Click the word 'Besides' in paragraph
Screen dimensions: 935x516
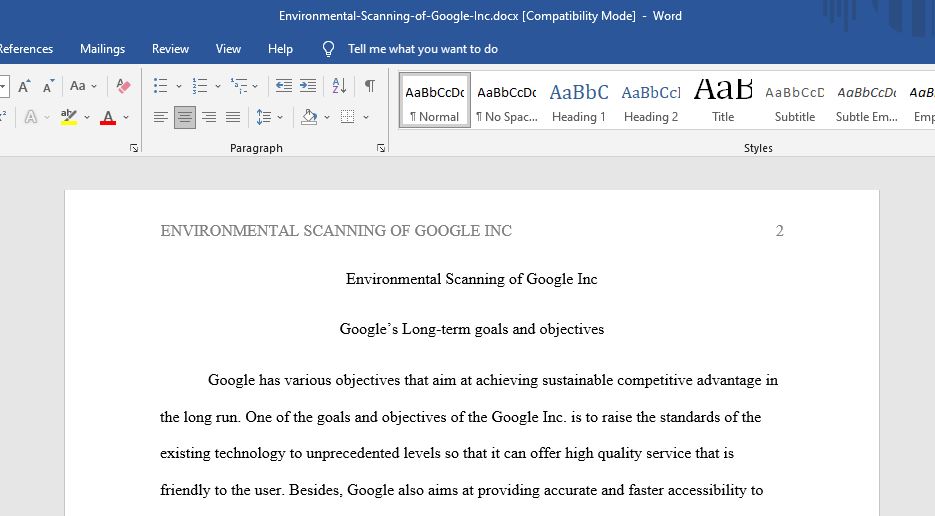(315, 490)
